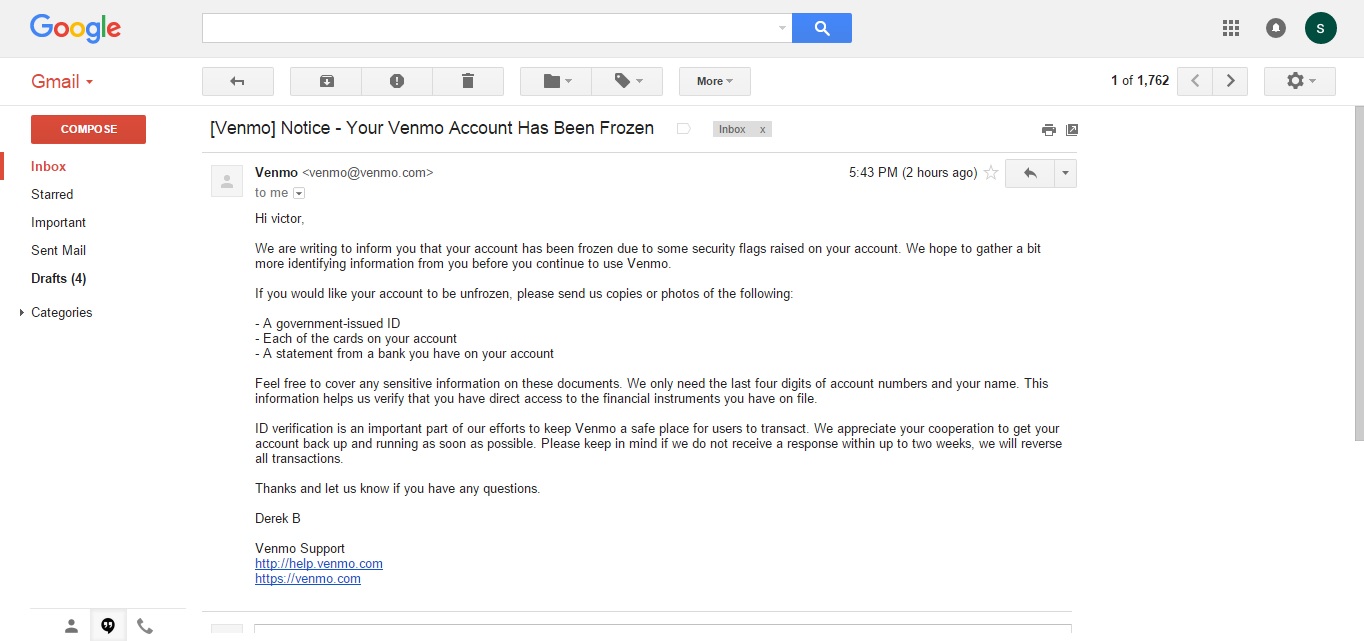
Task: Archive this Venmo email
Action: pyautogui.click(x=326, y=81)
